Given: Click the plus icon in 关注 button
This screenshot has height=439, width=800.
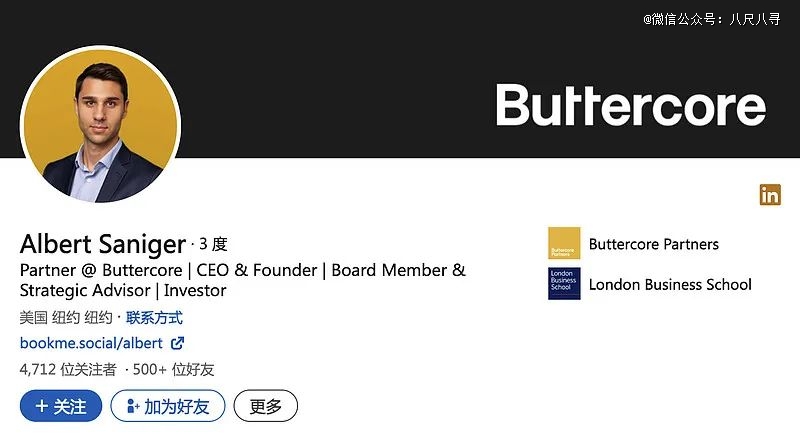Looking at the screenshot, I should tap(42, 406).
